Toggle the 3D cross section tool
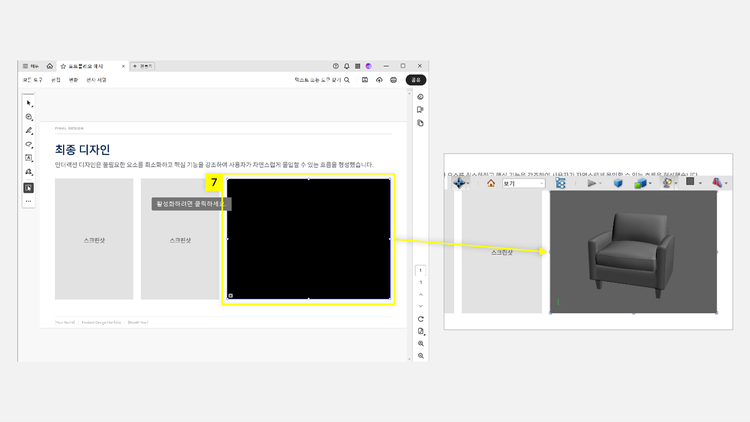The width and height of the screenshot is (750, 422). pos(717,182)
